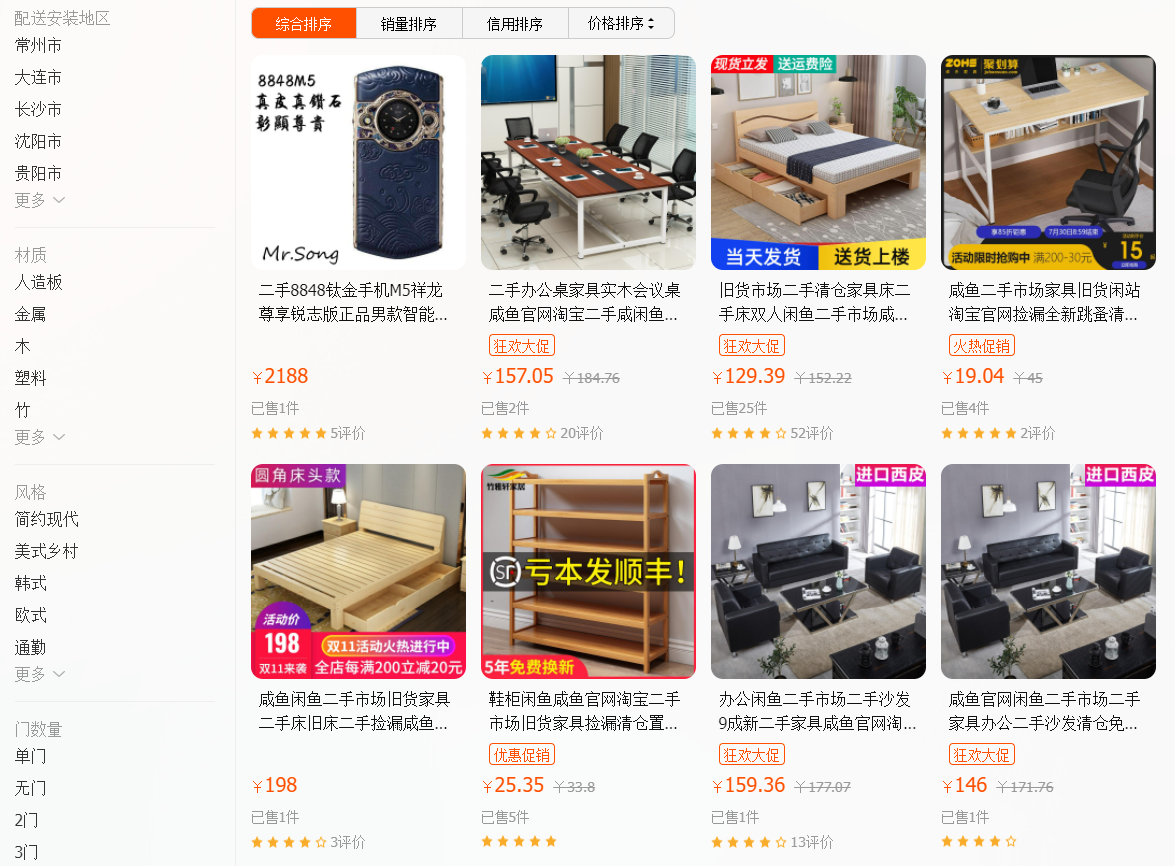Click the 狂欢大促 tag on conference table
Image resolution: width=1175 pixels, height=866 pixels.
(522, 346)
